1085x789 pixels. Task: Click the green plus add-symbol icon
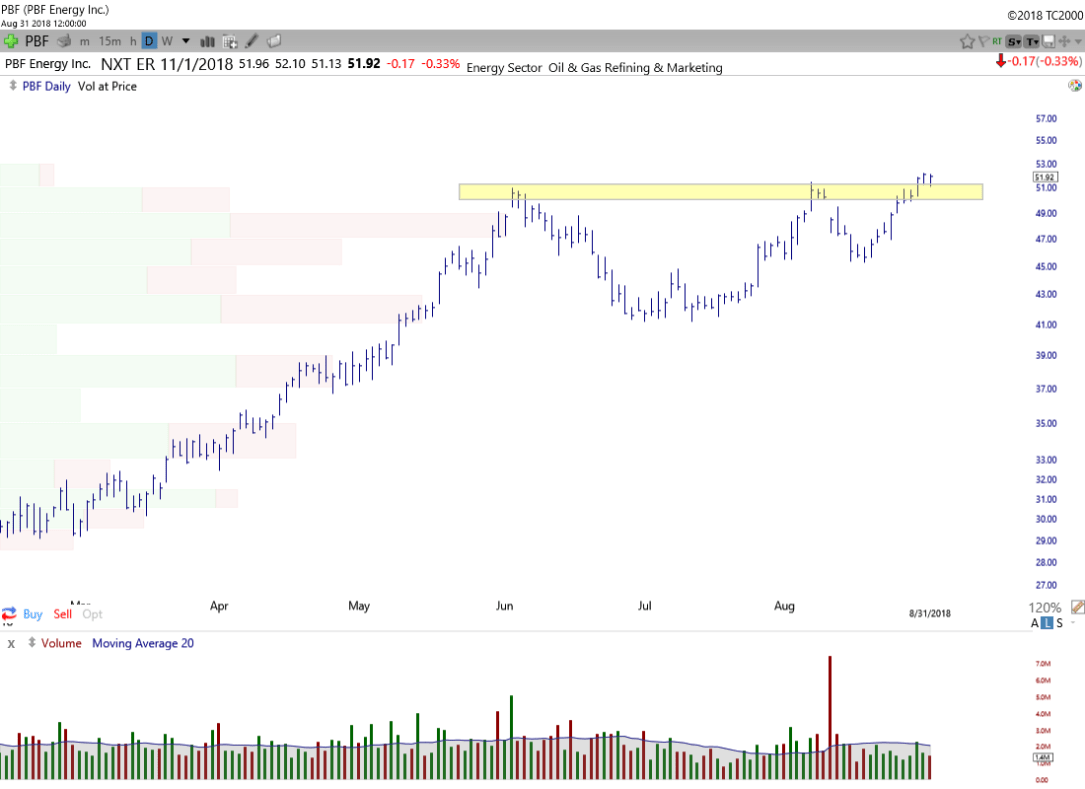click(x=11, y=41)
